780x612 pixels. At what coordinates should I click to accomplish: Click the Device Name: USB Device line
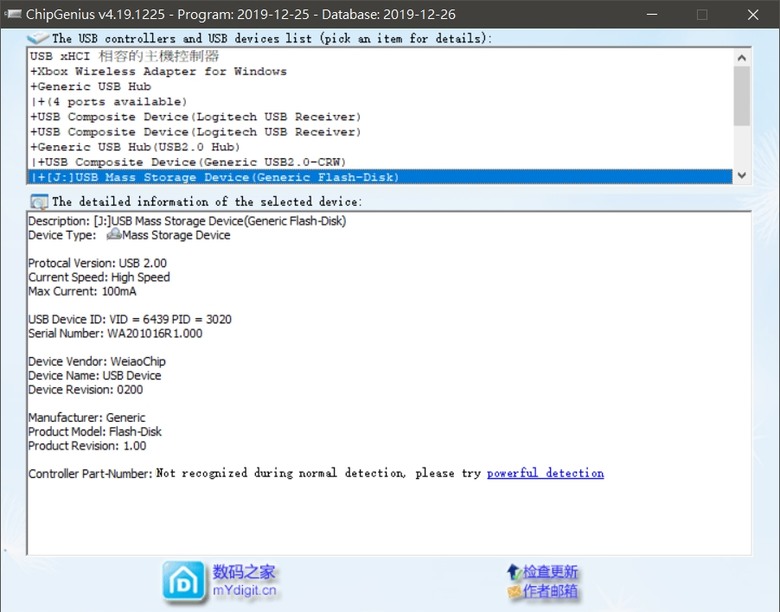click(x=95, y=375)
